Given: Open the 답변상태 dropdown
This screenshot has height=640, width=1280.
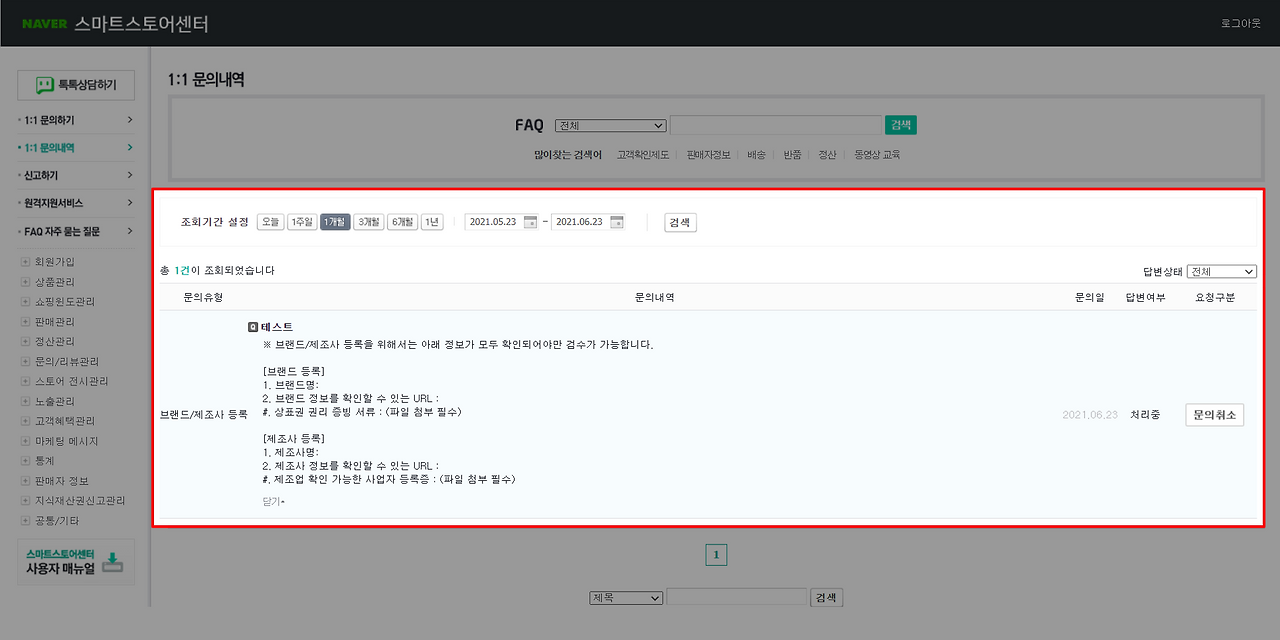Looking at the screenshot, I should coord(1221,271).
